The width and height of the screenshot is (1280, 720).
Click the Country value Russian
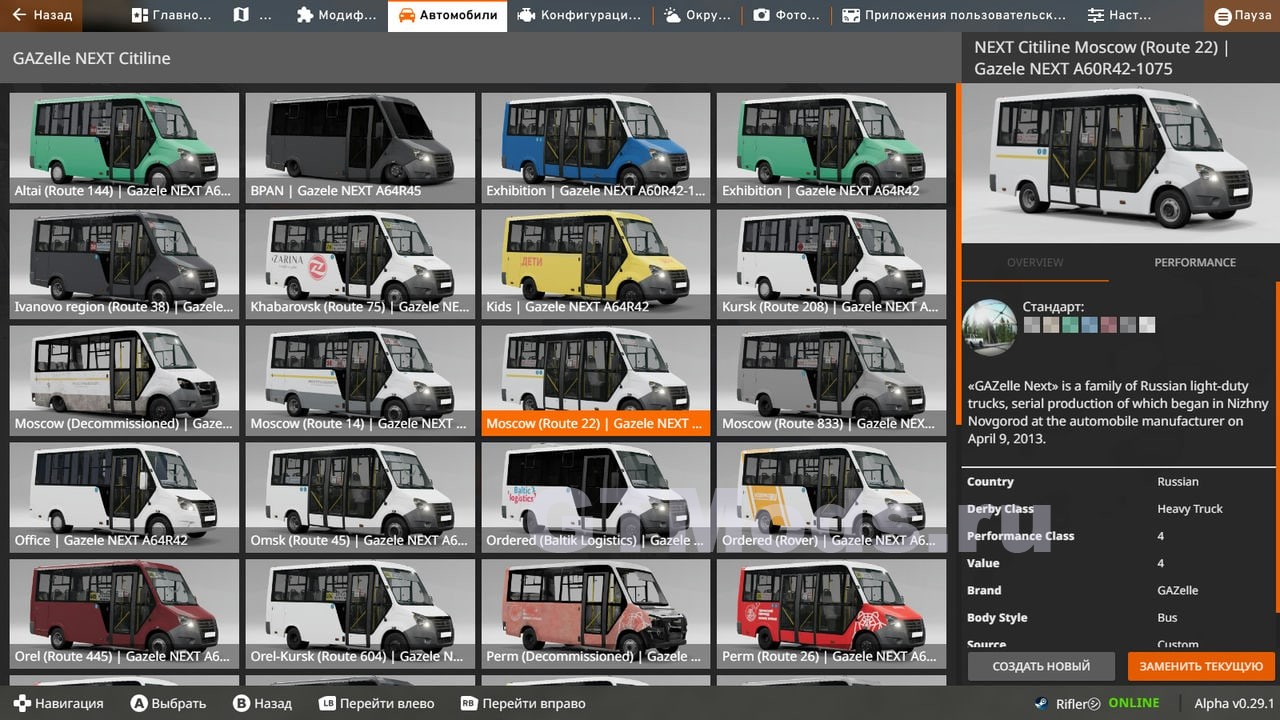click(x=1178, y=481)
